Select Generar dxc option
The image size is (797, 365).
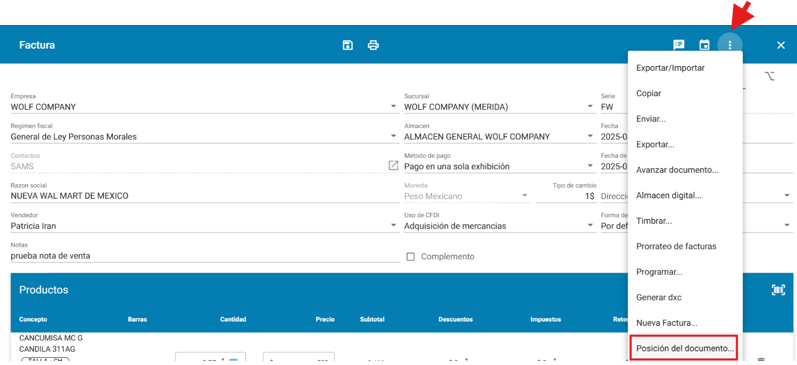pyautogui.click(x=685, y=297)
